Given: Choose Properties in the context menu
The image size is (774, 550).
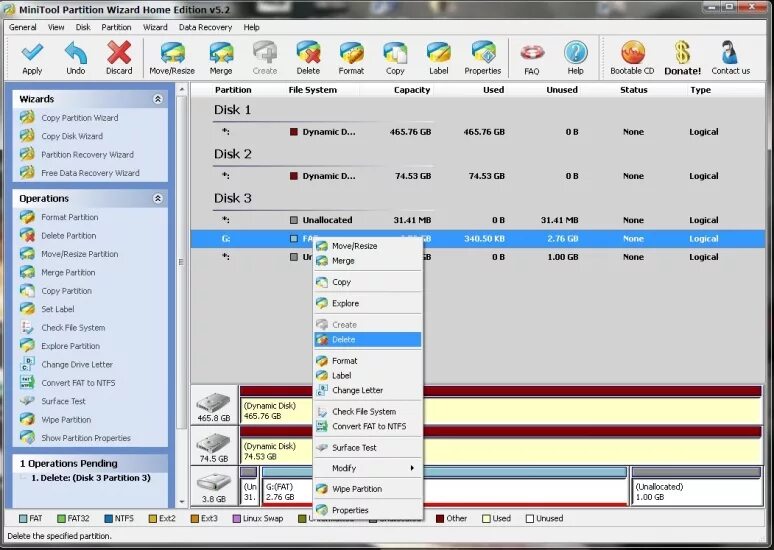Looking at the screenshot, I should pos(368,510).
